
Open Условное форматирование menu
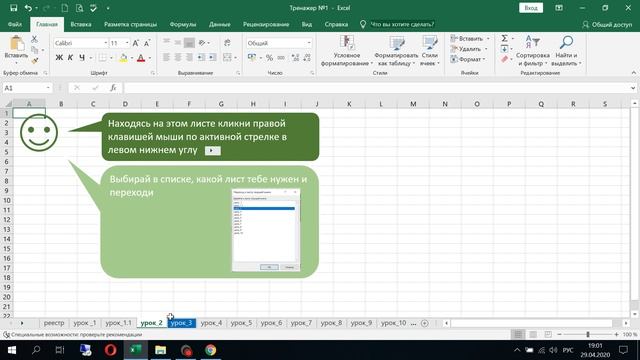pyautogui.click(x=346, y=51)
